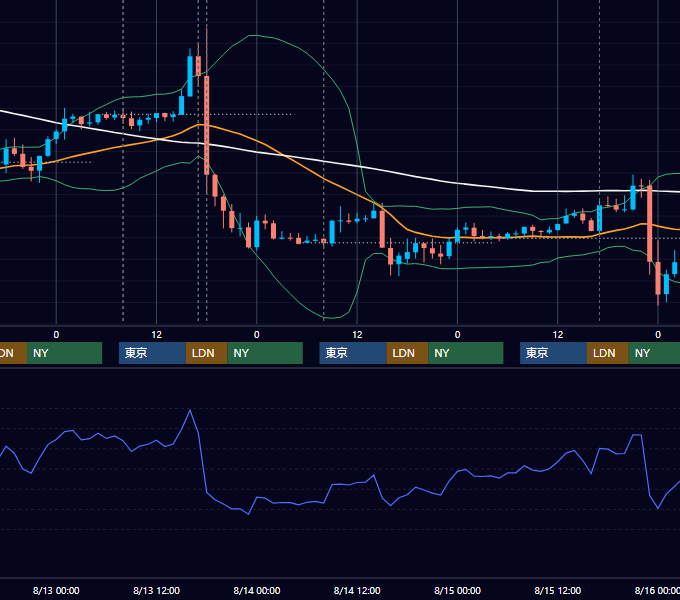Select the 8/13 NY session block
This screenshot has width=680, height=600.
point(265,353)
